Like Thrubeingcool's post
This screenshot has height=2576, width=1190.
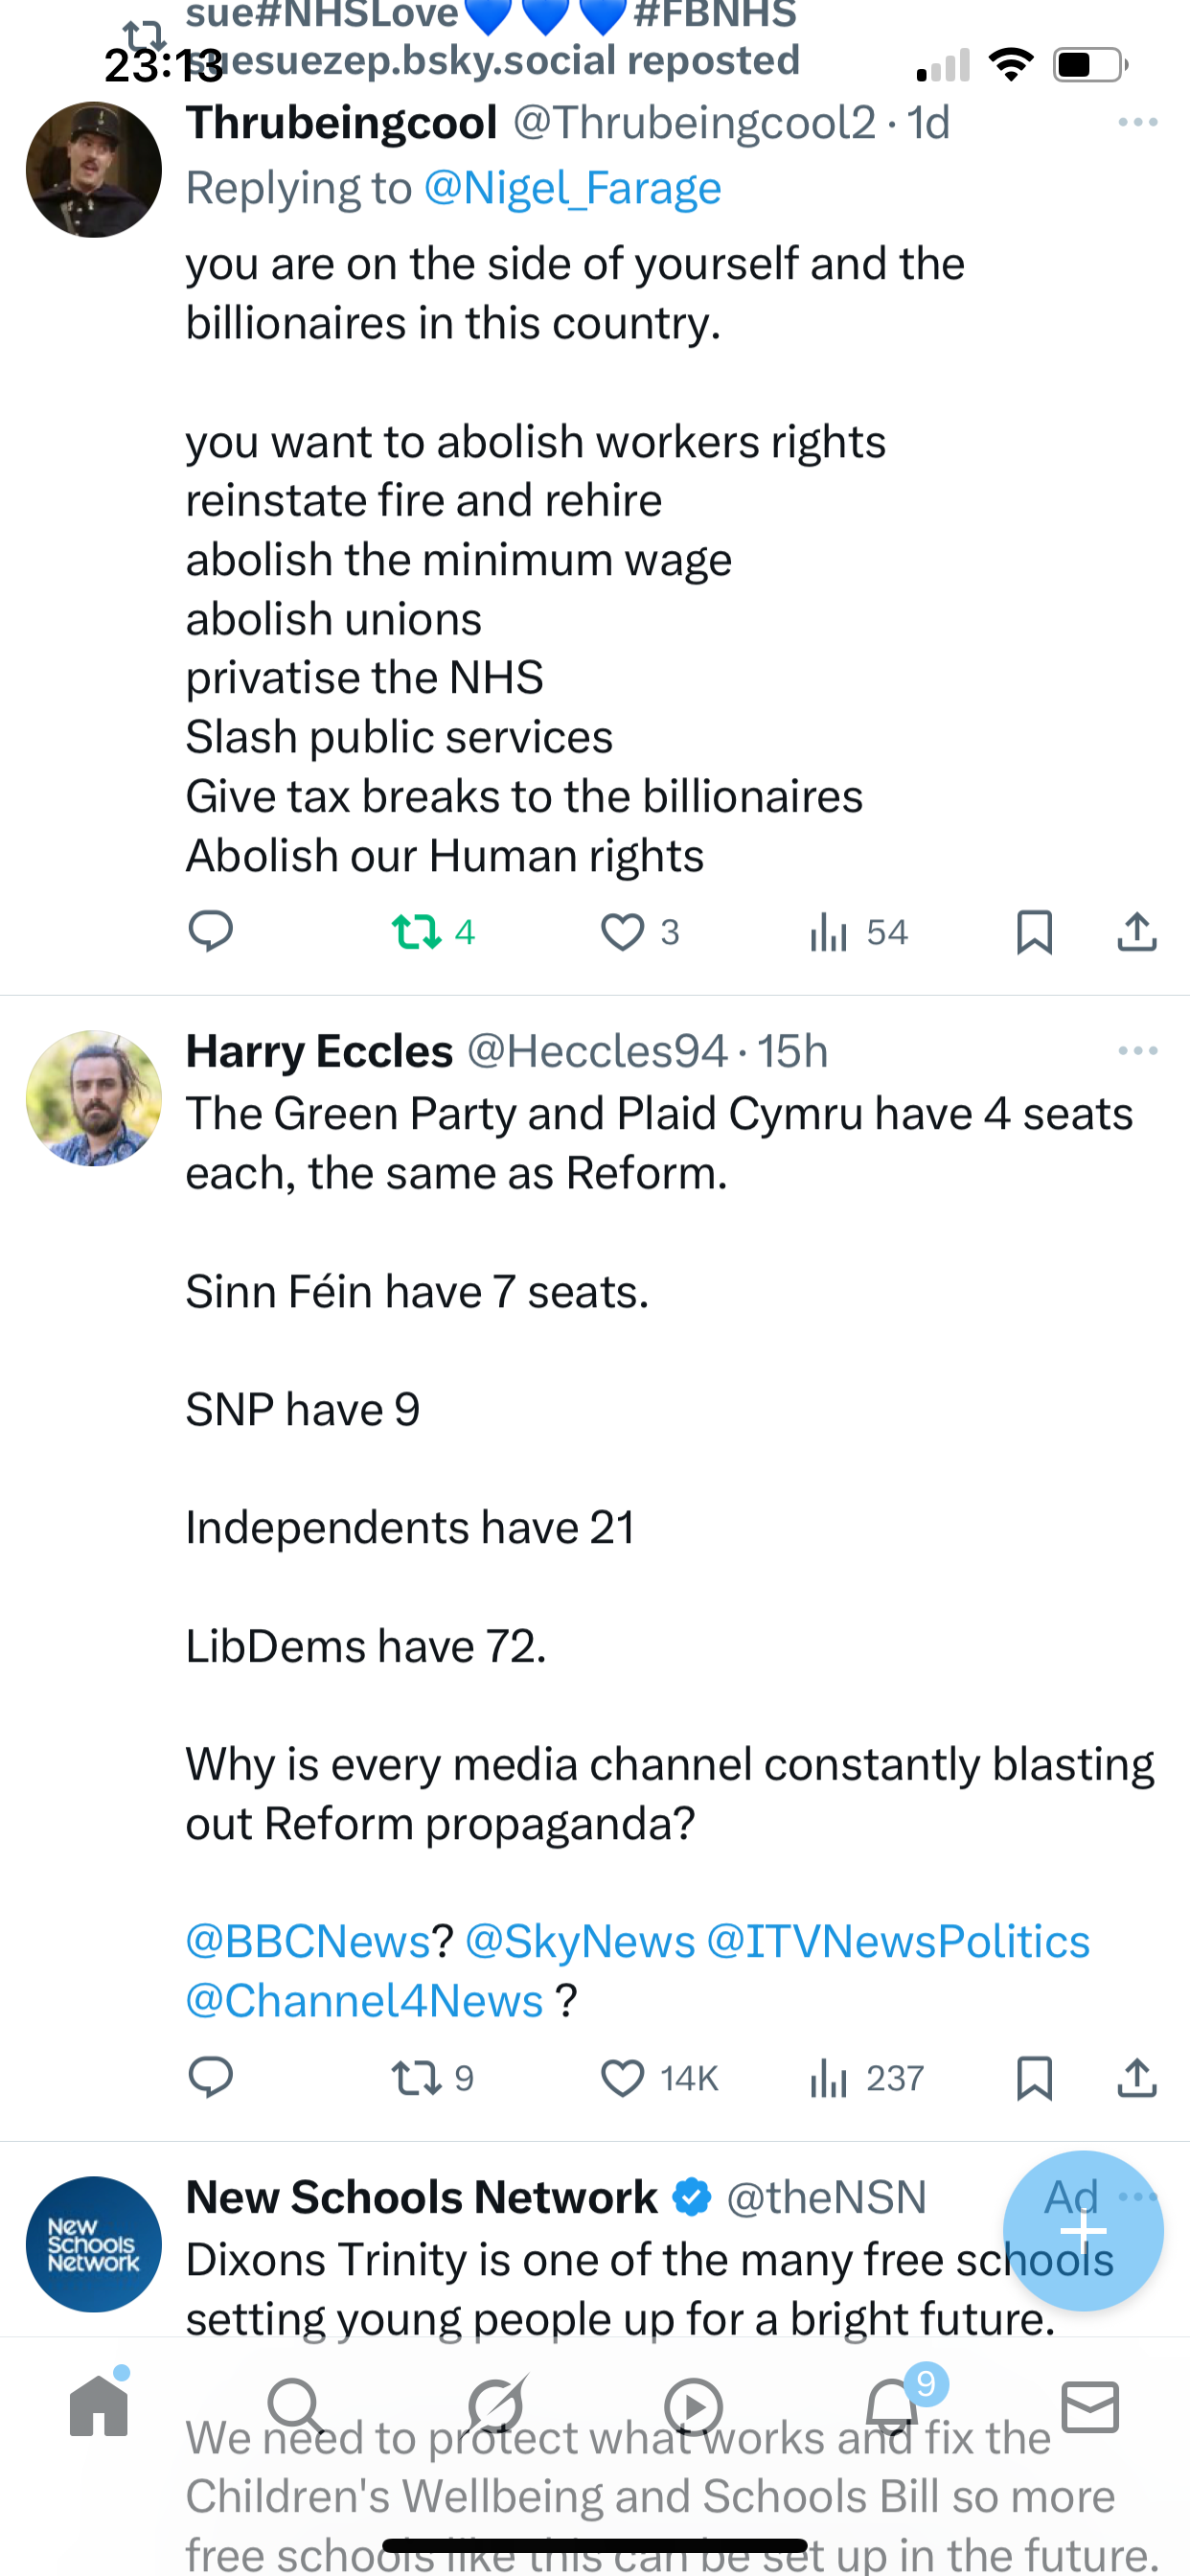(x=622, y=932)
